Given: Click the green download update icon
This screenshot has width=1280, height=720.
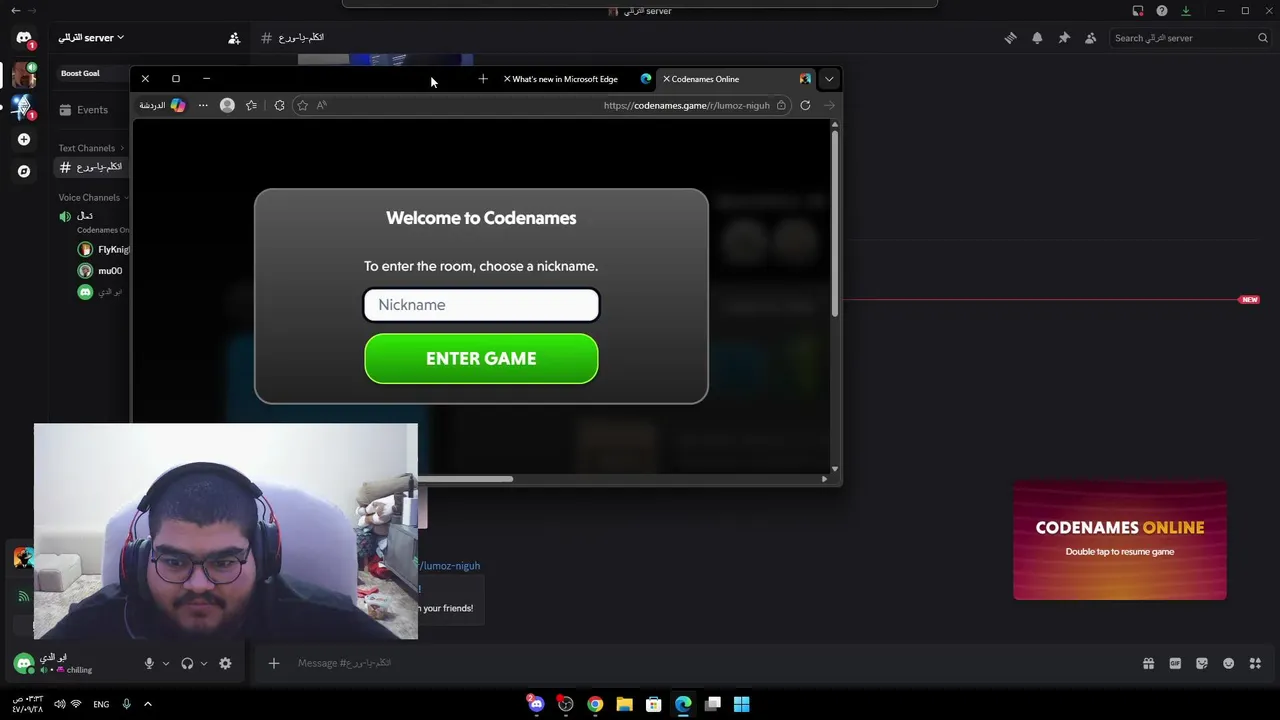Looking at the screenshot, I should pyautogui.click(x=1186, y=11).
